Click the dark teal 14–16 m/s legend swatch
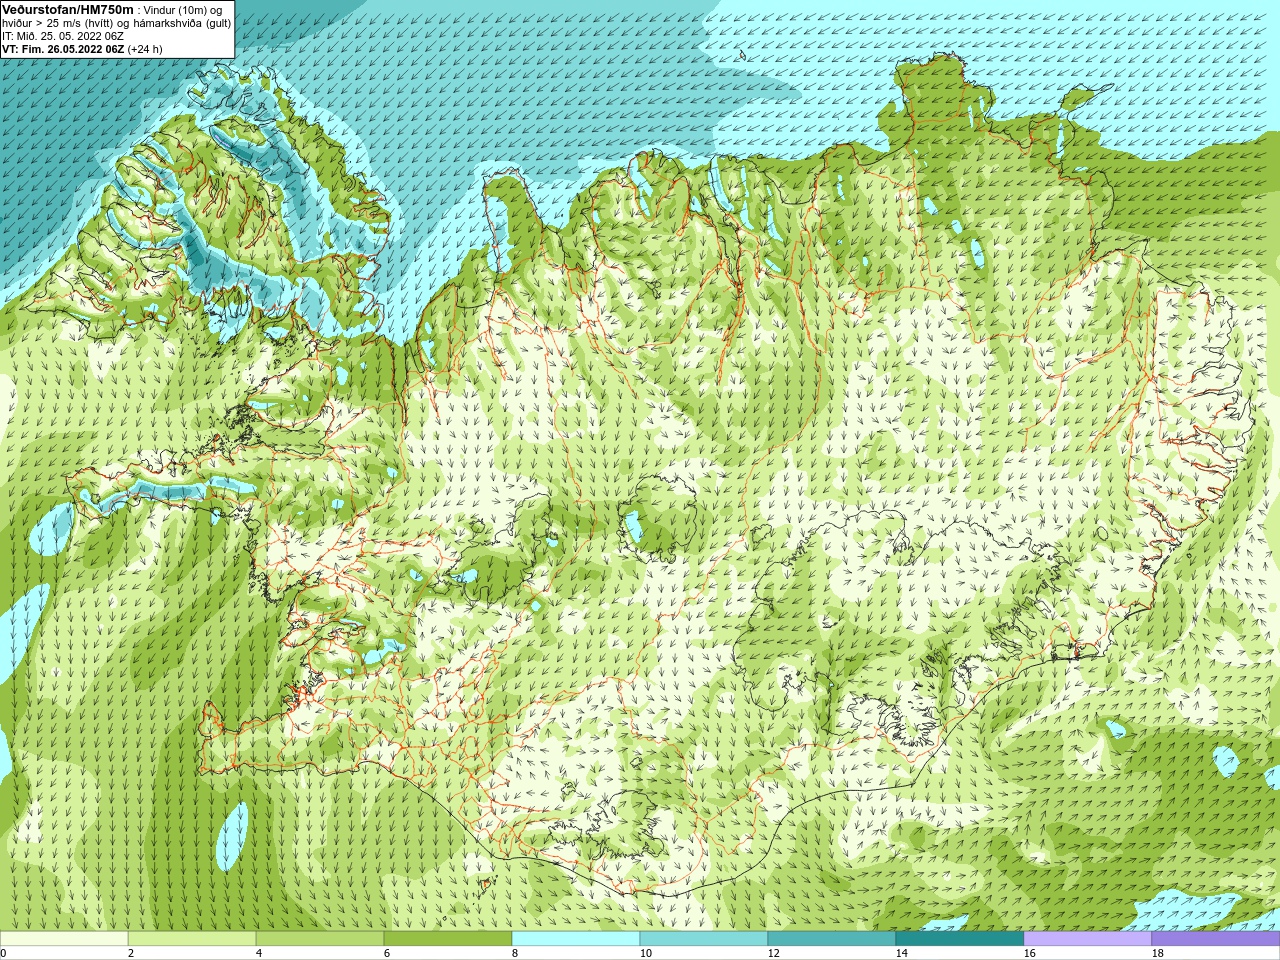The image size is (1280, 960). pos(960,939)
